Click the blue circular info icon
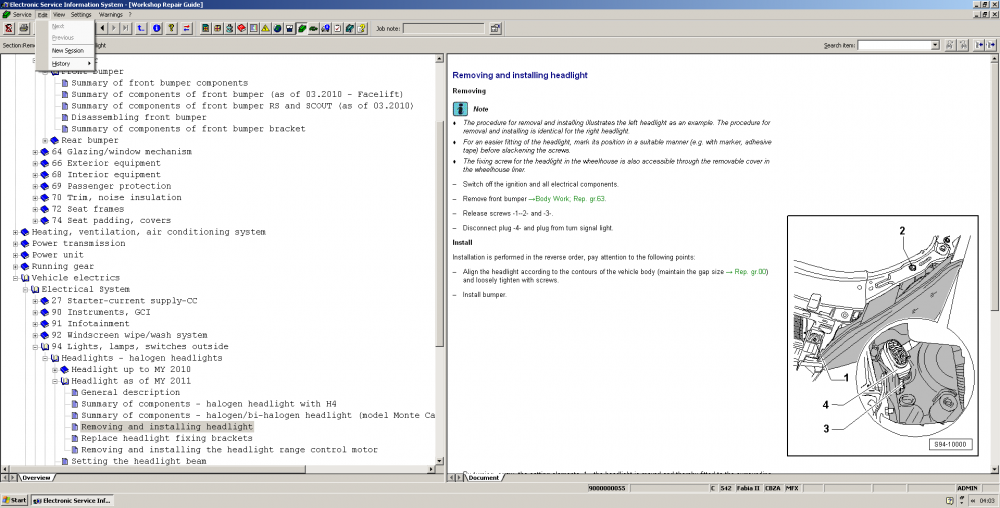The image size is (1000, 508). coord(157,28)
